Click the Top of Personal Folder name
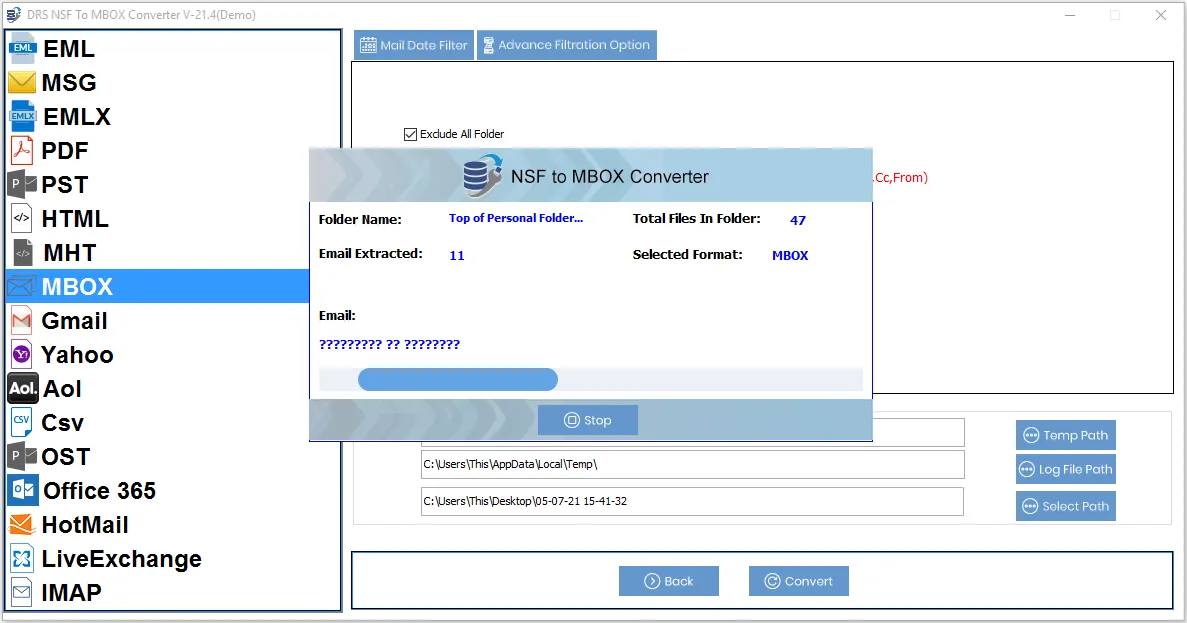Image resolution: width=1187 pixels, height=623 pixels. click(x=516, y=218)
